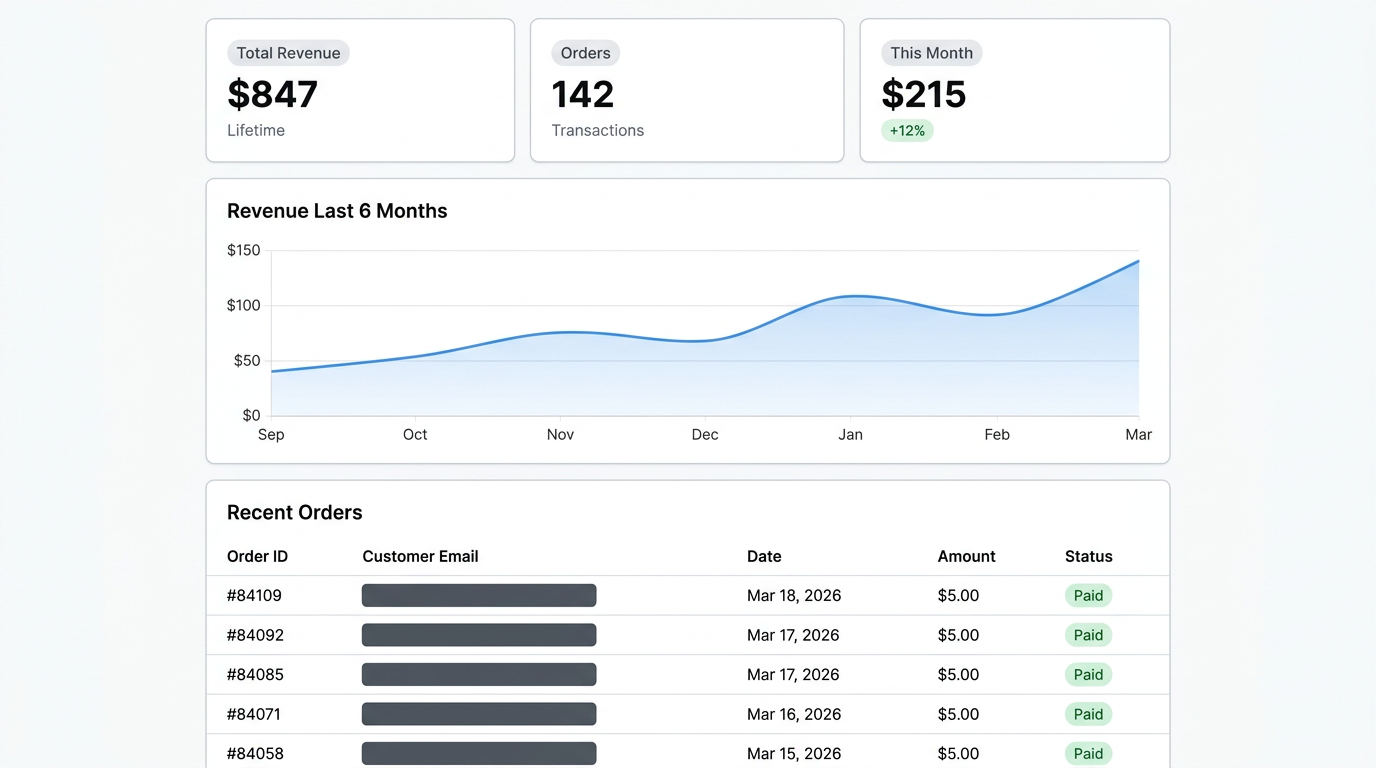Sort the table by the Date column header
This screenshot has height=768, width=1376.
(764, 556)
